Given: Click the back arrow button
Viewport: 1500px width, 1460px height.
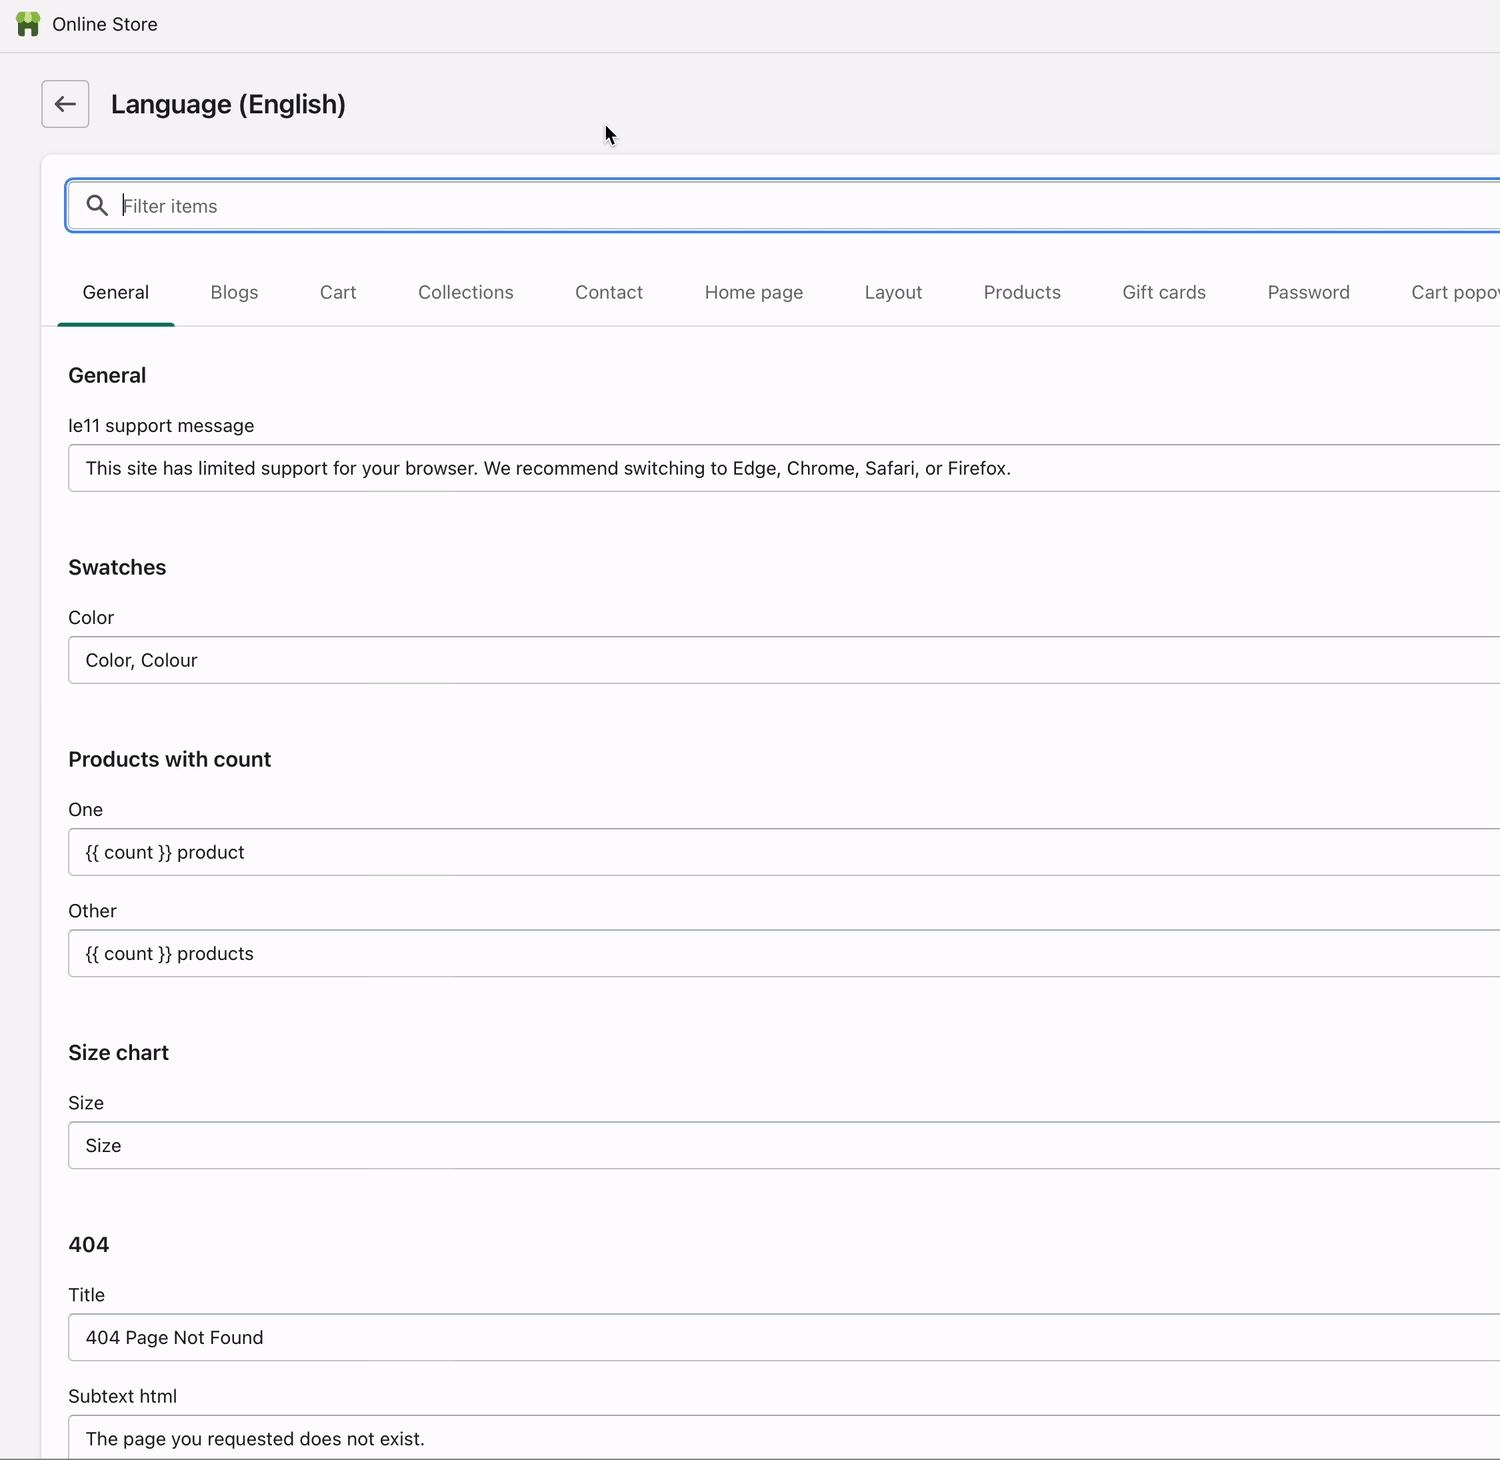Looking at the screenshot, I should pyautogui.click(x=65, y=104).
